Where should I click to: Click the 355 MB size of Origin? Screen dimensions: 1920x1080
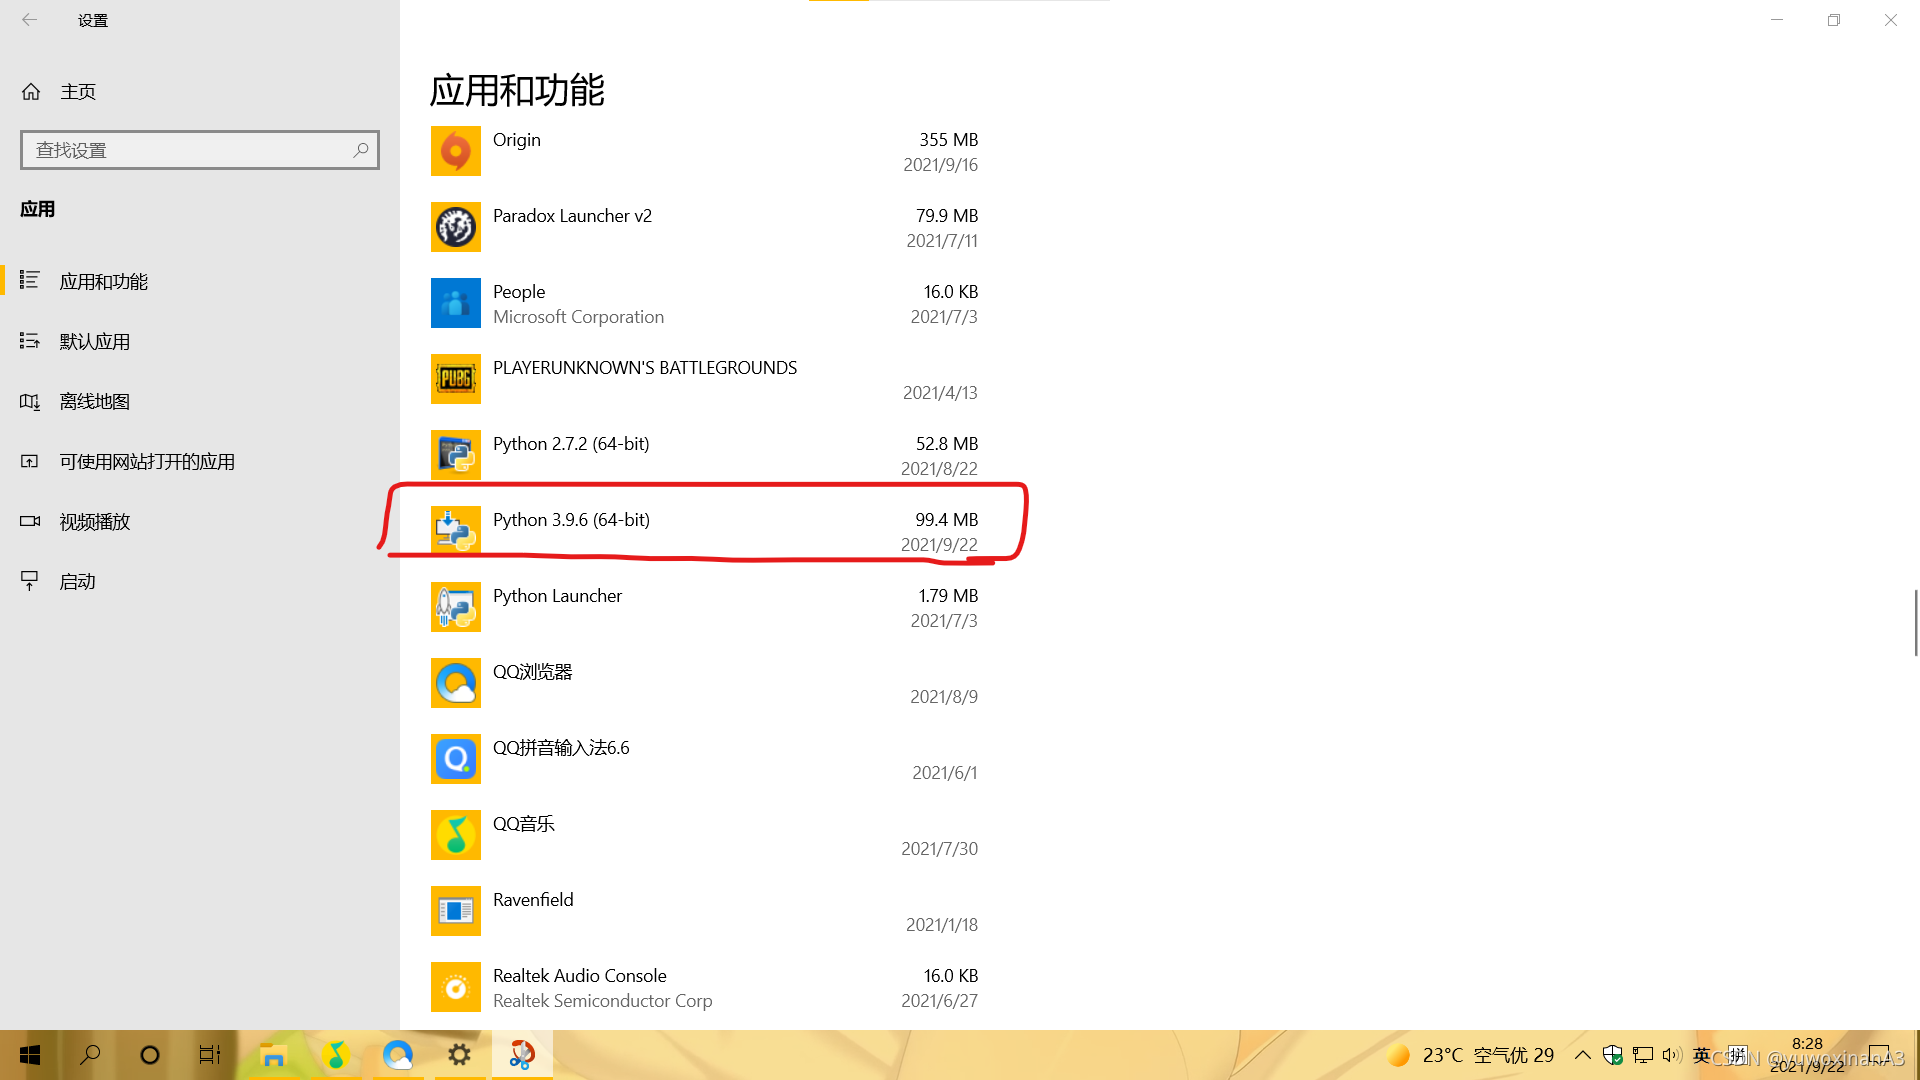948,140
